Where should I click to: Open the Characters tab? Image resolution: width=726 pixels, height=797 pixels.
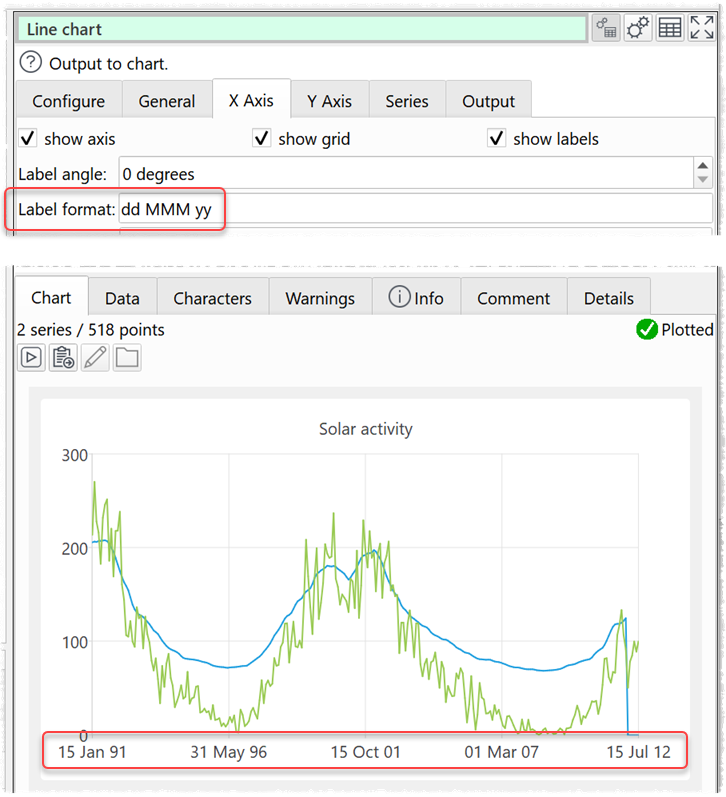(213, 298)
